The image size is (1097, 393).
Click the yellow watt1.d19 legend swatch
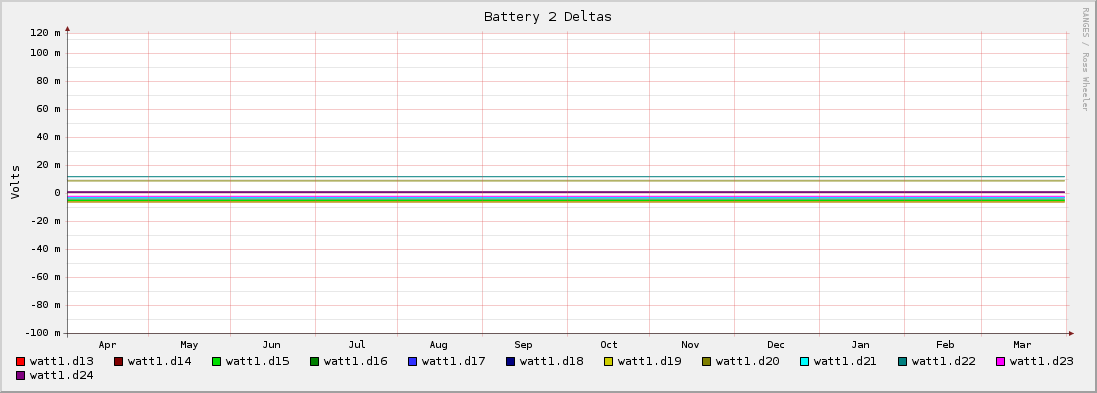coord(608,362)
